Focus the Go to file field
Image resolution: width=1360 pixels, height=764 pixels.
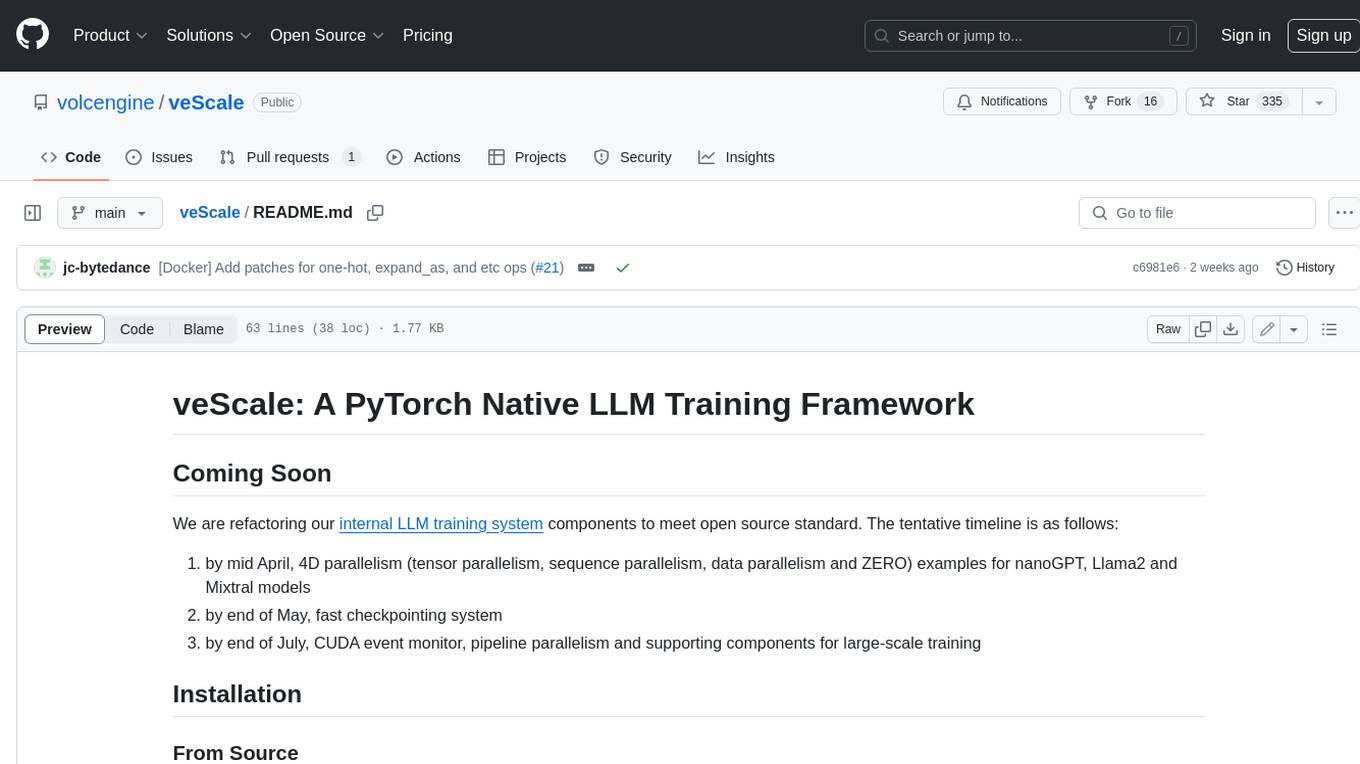pyautogui.click(x=1197, y=213)
